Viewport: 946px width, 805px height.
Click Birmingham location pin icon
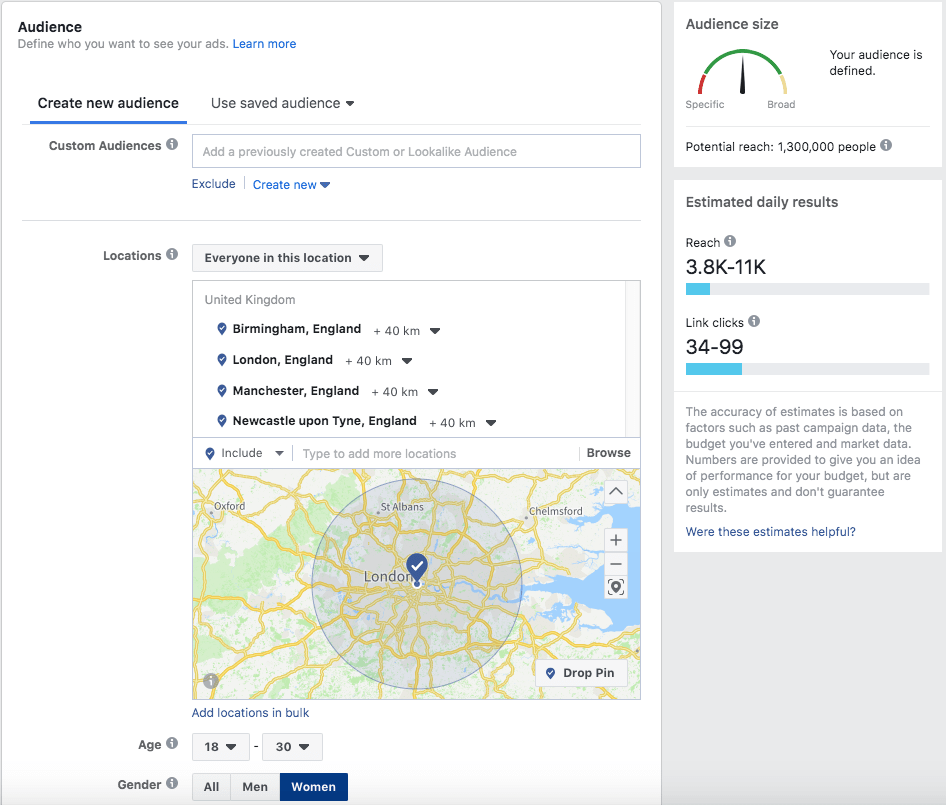coord(221,329)
